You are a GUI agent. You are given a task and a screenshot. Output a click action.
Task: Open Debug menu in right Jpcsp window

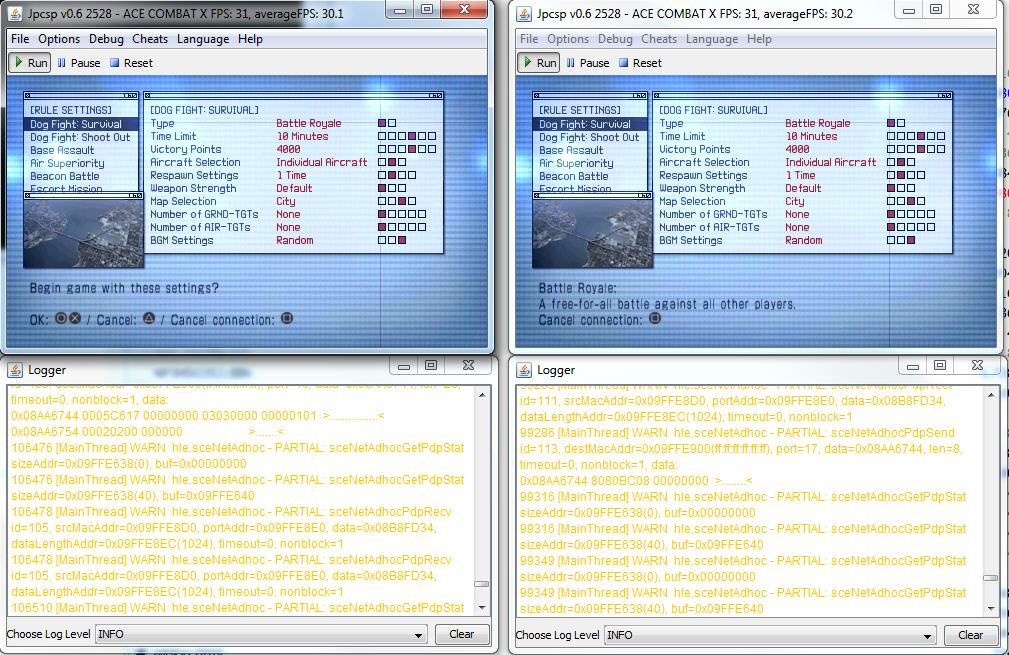click(615, 39)
